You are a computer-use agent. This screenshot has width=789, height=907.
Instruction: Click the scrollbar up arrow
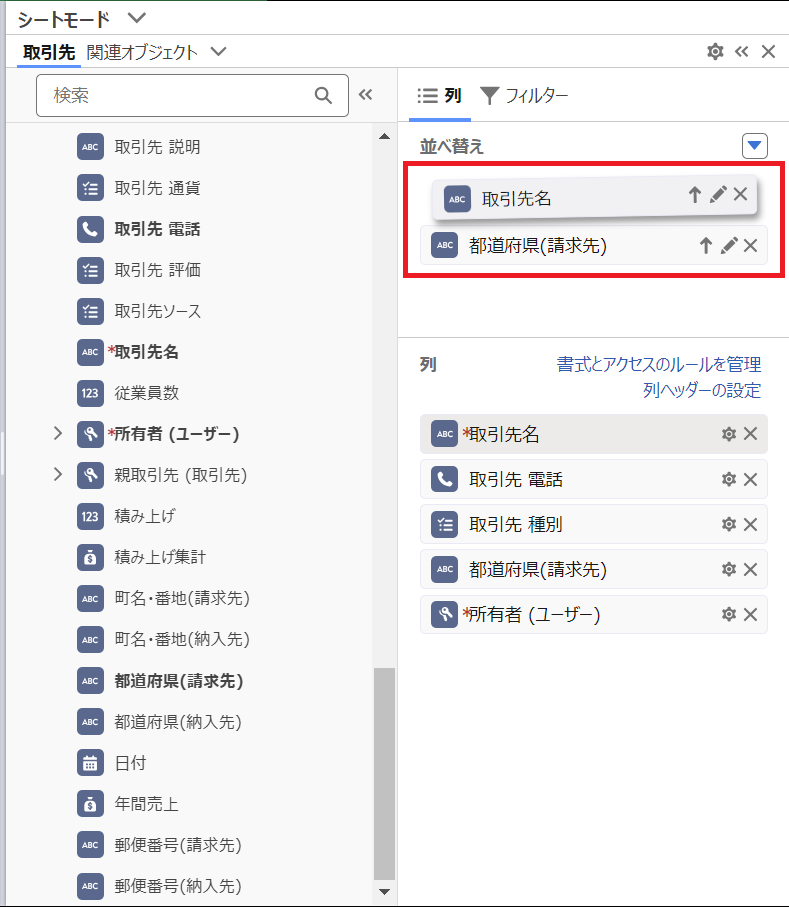pyautogui.click(x=384, y=137)
